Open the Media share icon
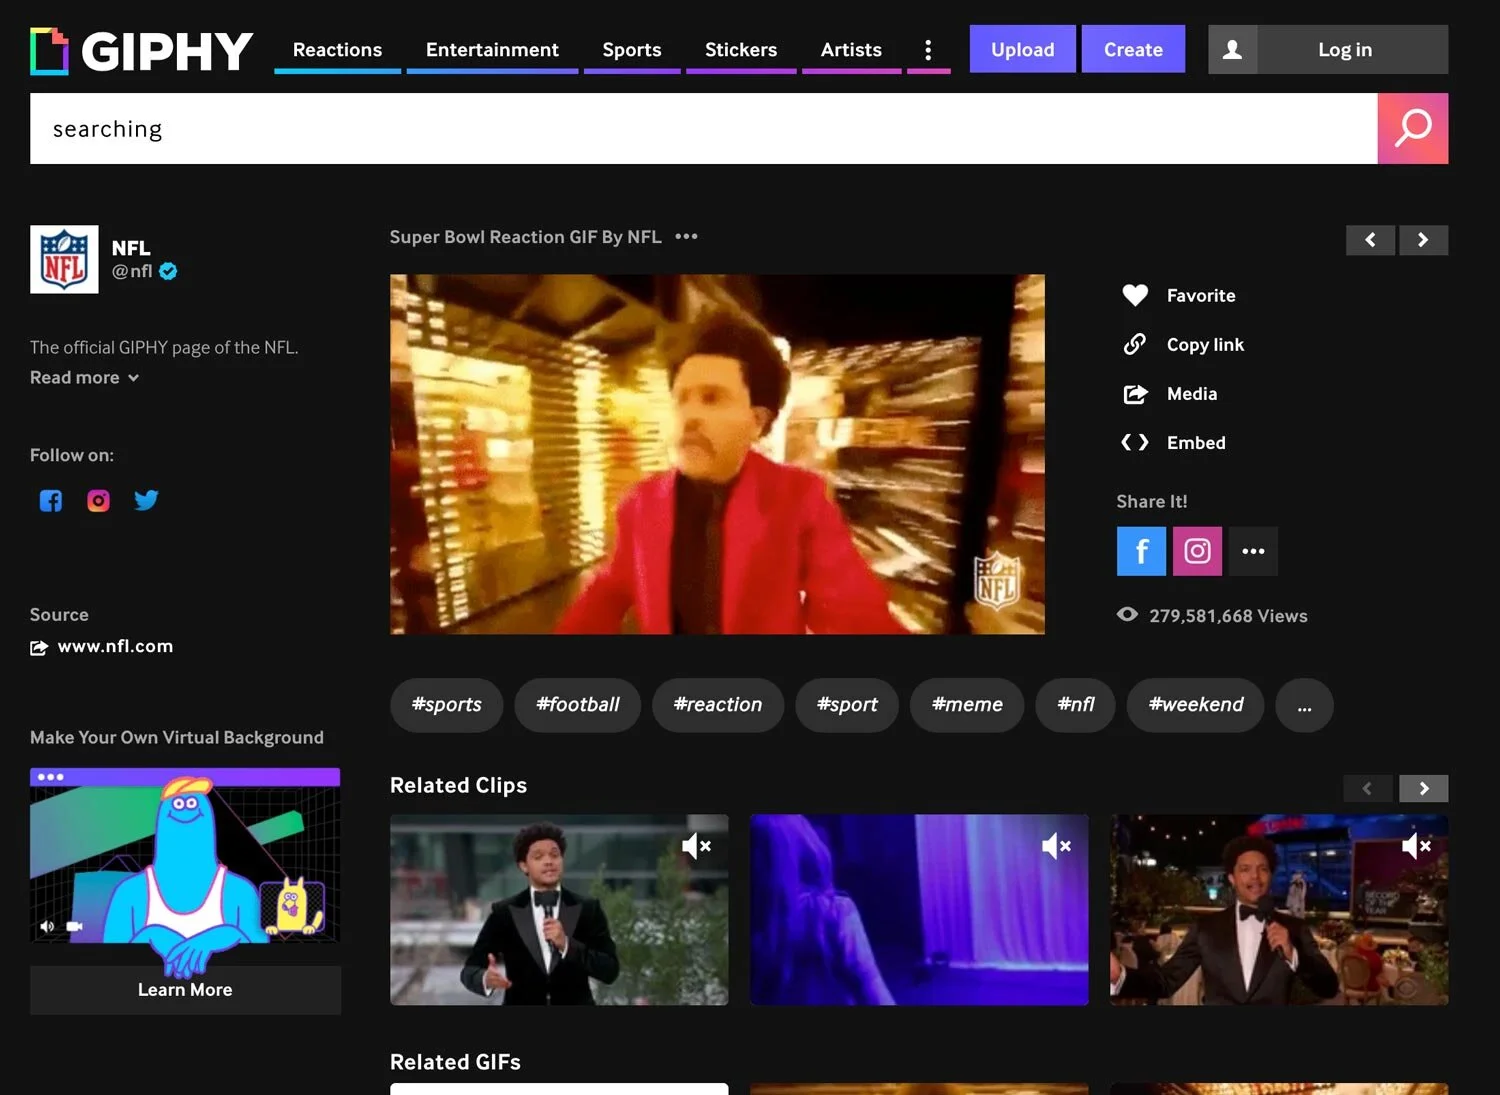The width and height of the screenshot is (1500, 1095). point(1135,394)
